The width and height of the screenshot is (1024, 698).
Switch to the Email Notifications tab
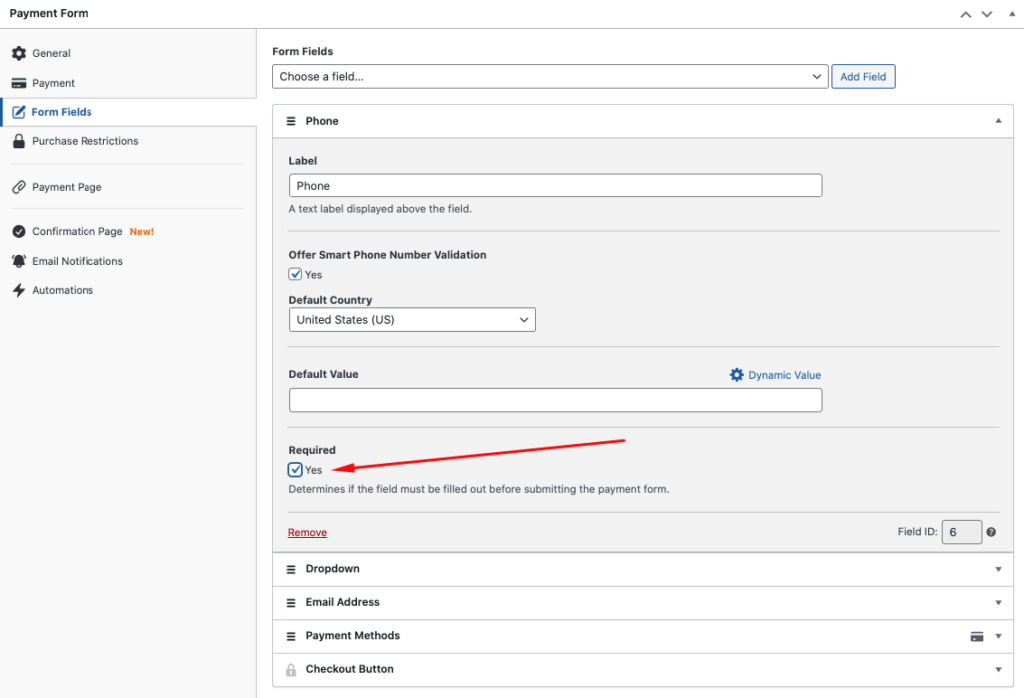pyautogui.click(x=77, y=261)
